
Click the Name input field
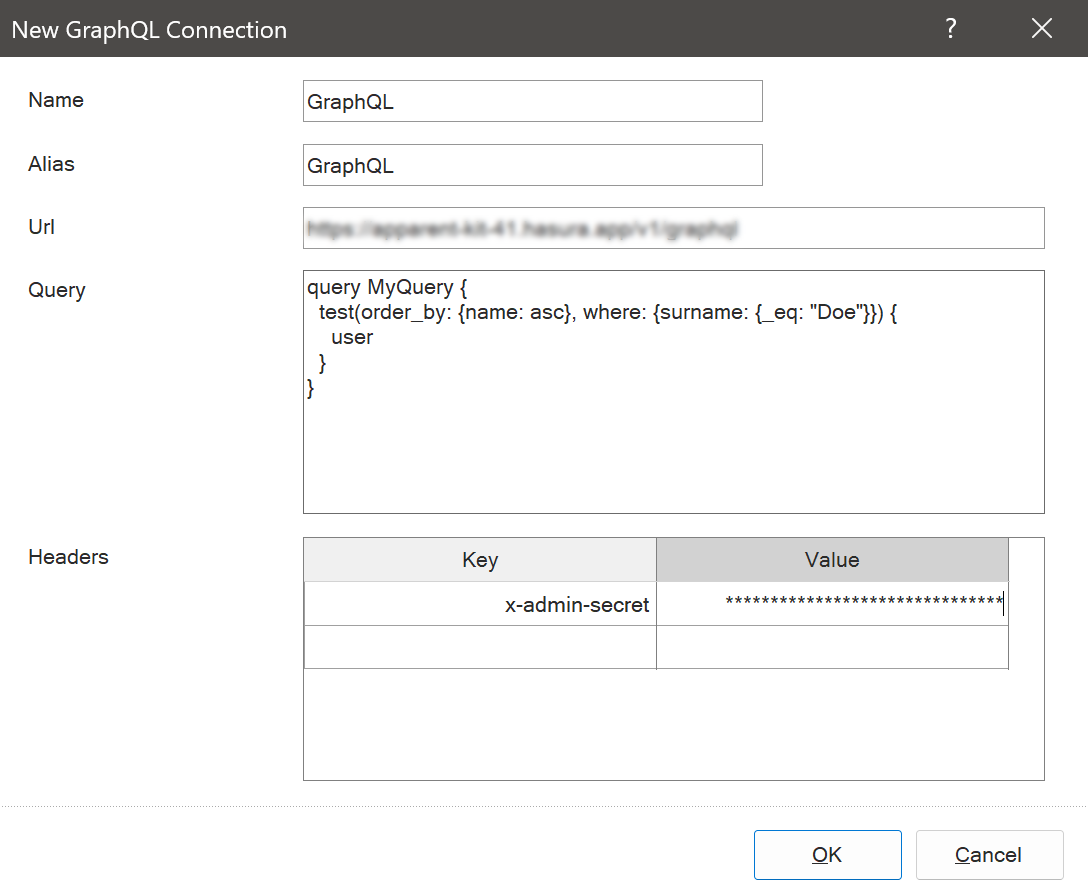[x=533, y=101]
